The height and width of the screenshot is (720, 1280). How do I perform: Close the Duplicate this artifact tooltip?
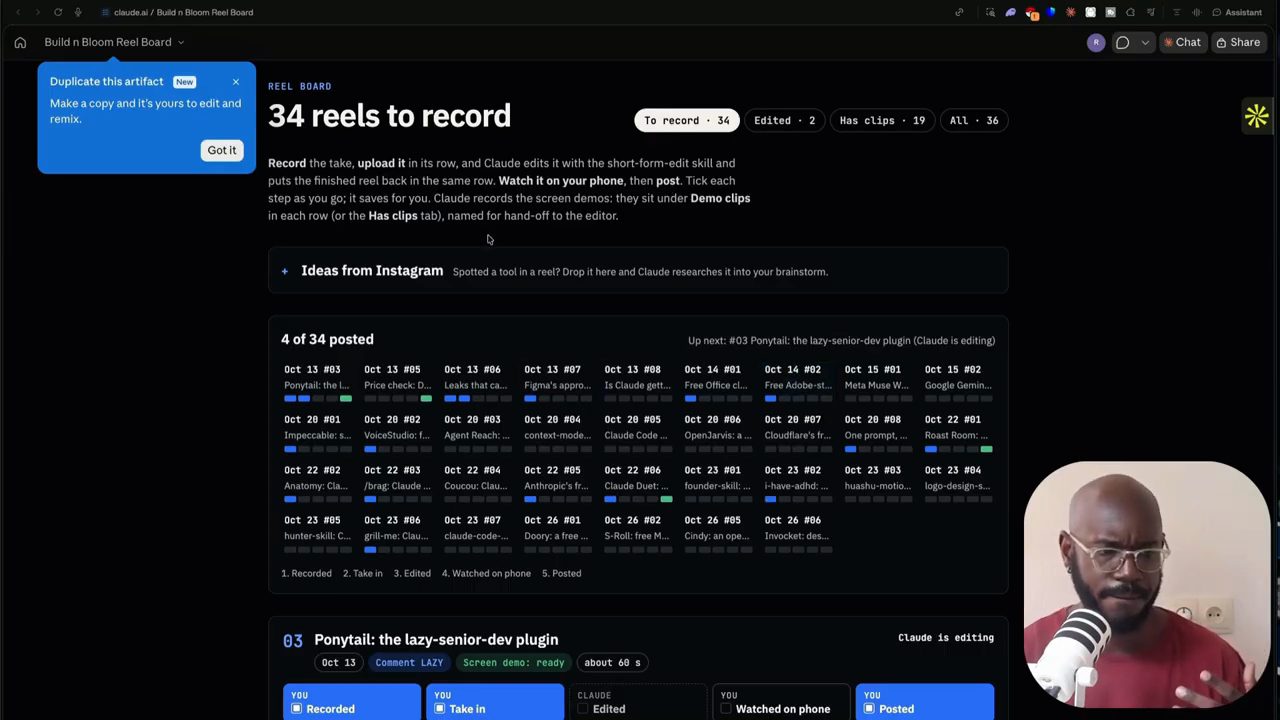click(x=236, y=82)
